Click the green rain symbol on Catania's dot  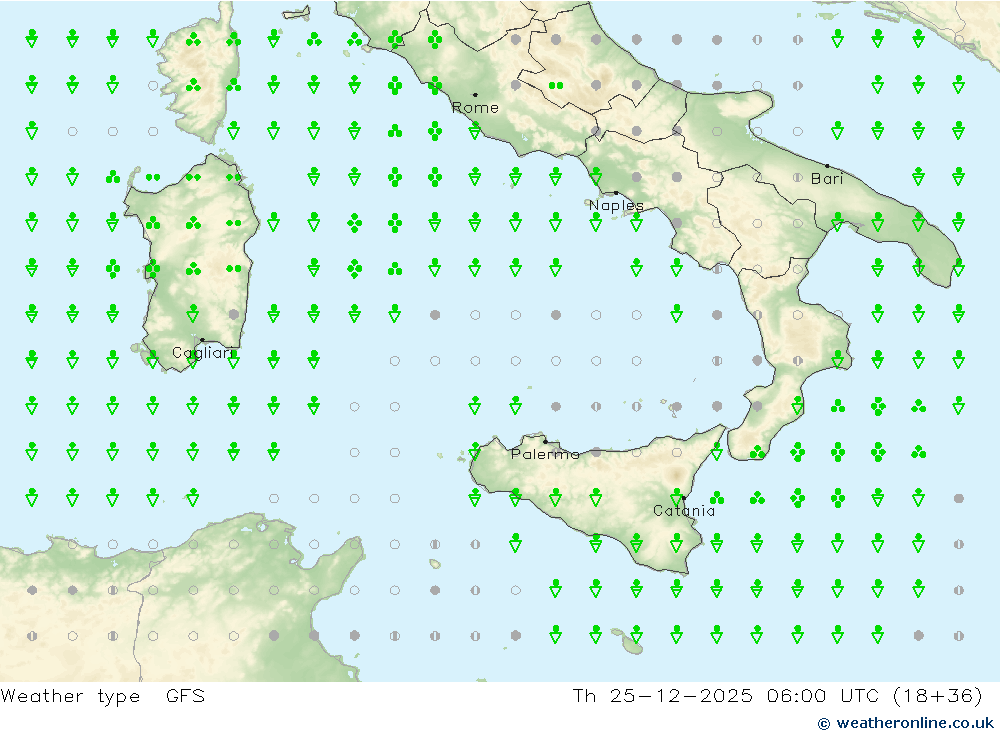(677, 497)
